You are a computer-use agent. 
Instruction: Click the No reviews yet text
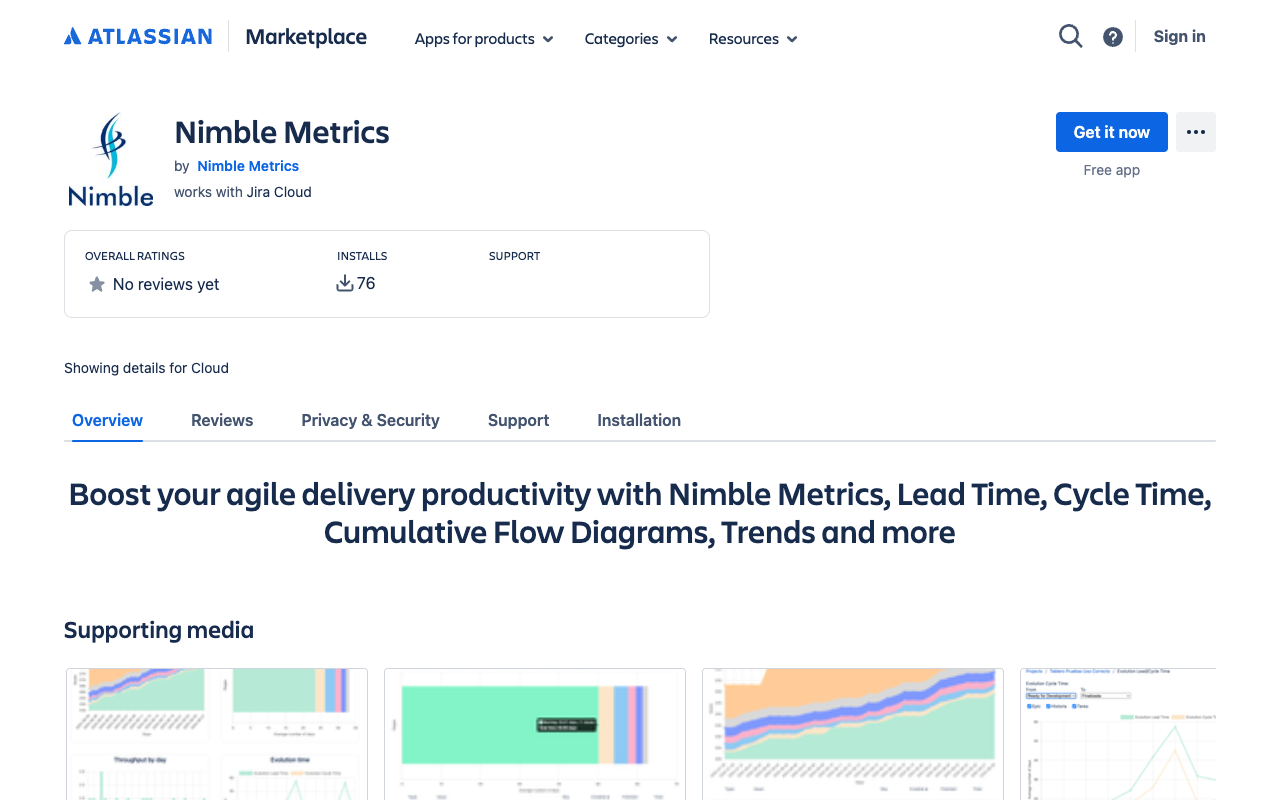(166, 284)
